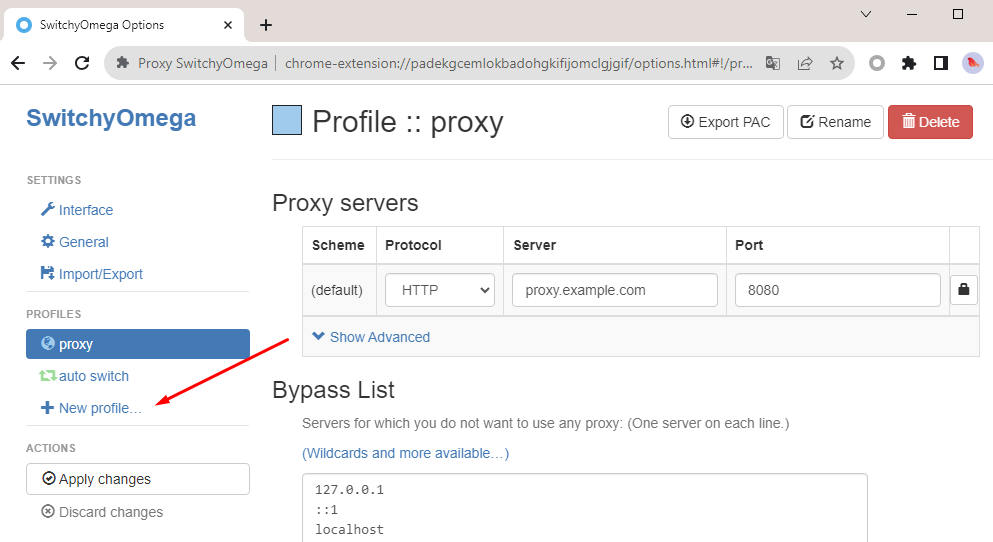Open the HTTP protocol dropdown
Image resolution: width=993 pixels, height=542 pixels.
(x=440, y=290)
